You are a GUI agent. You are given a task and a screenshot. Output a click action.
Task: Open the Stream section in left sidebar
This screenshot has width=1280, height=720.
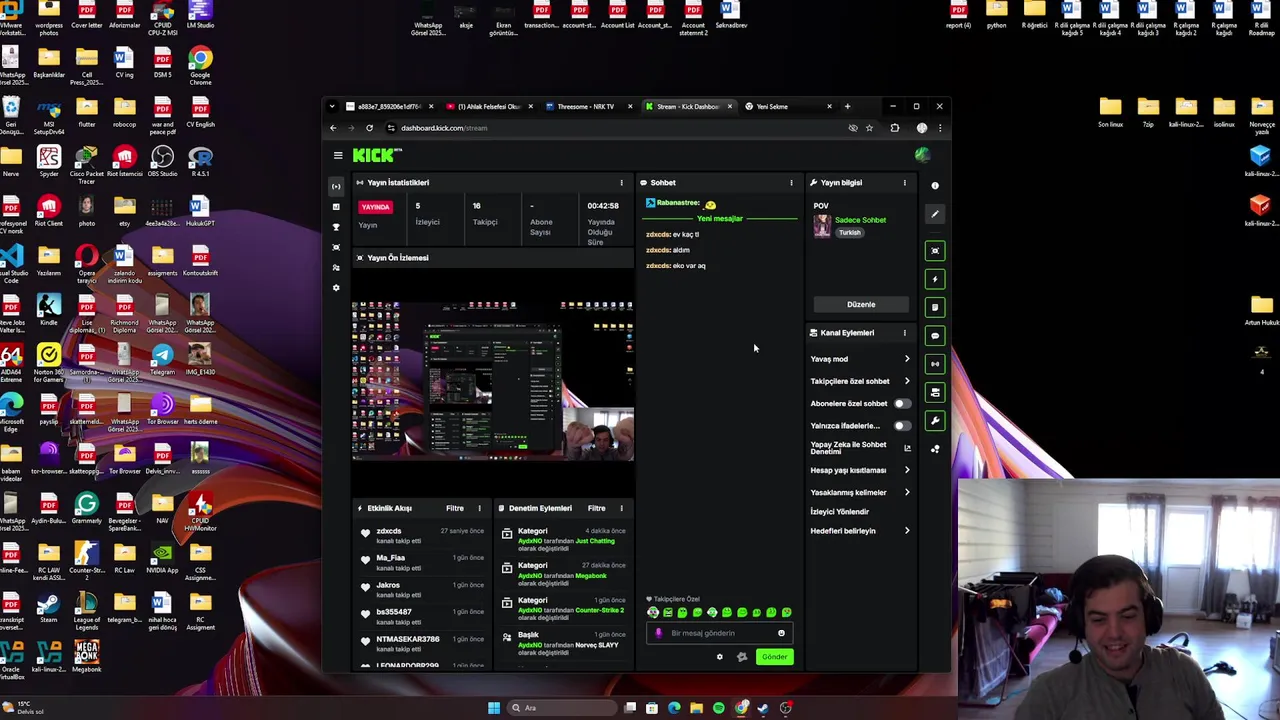click(x=336, y=186)
